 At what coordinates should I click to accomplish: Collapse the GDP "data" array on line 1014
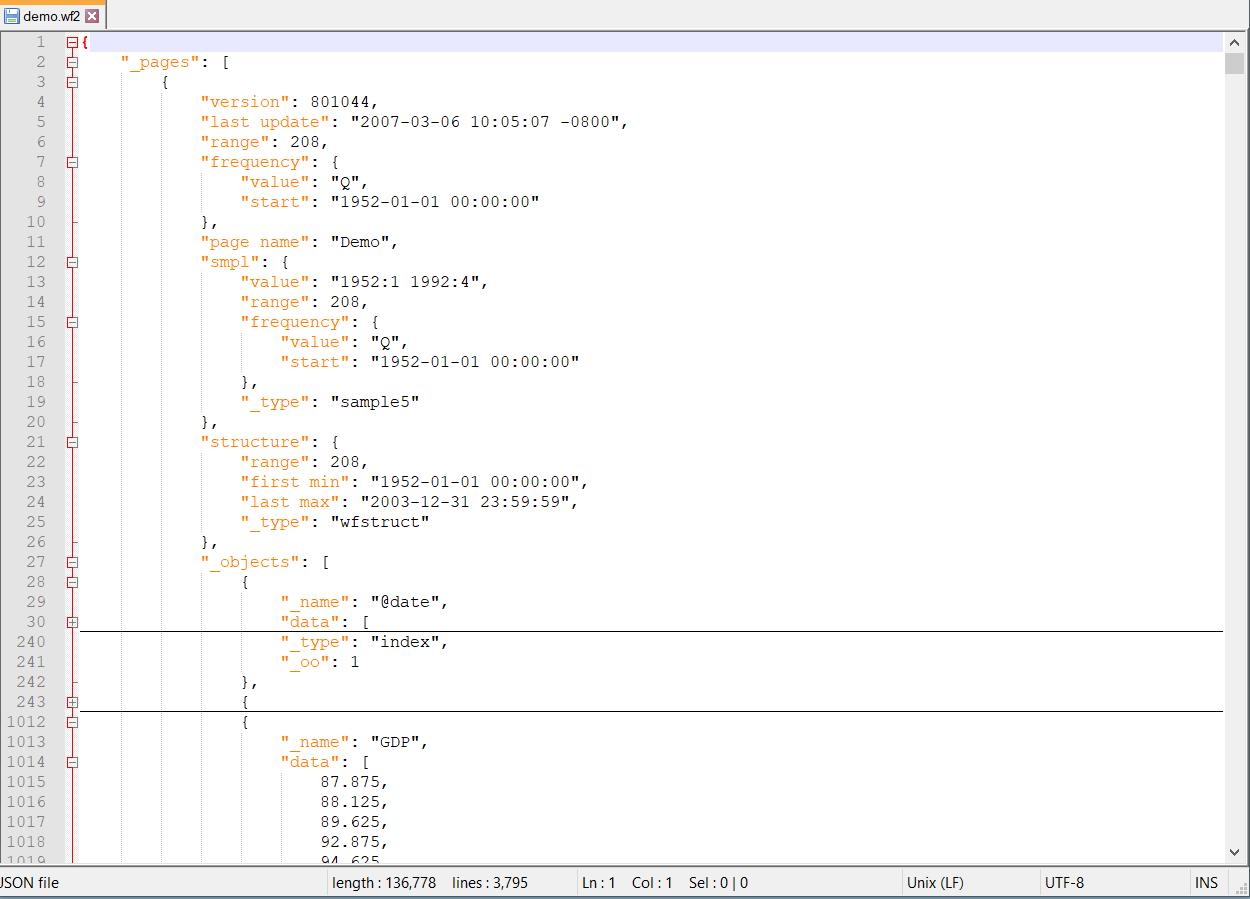72,762
